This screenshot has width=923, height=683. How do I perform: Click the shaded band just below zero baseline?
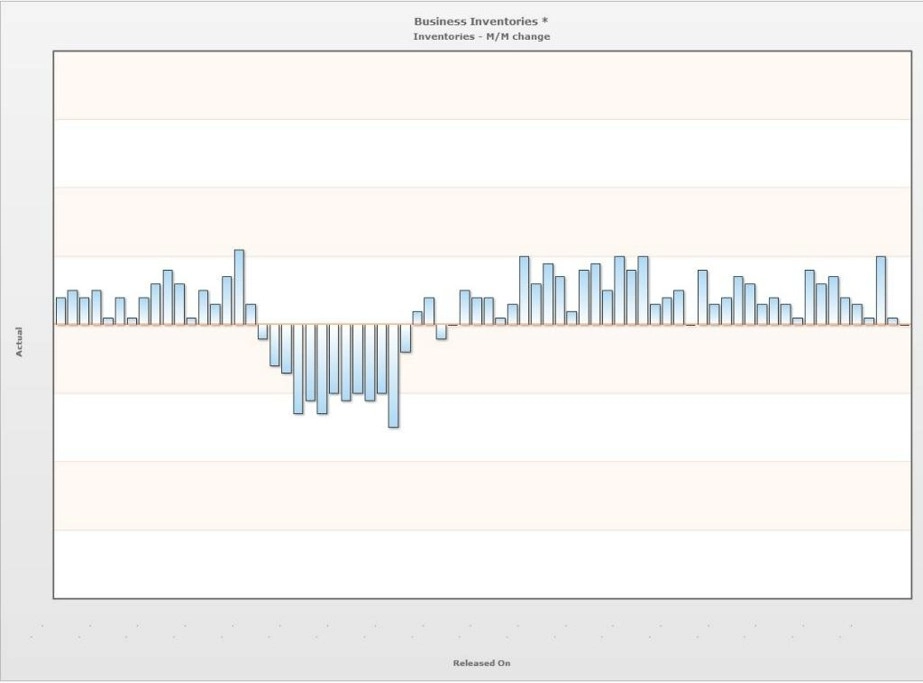482,359
